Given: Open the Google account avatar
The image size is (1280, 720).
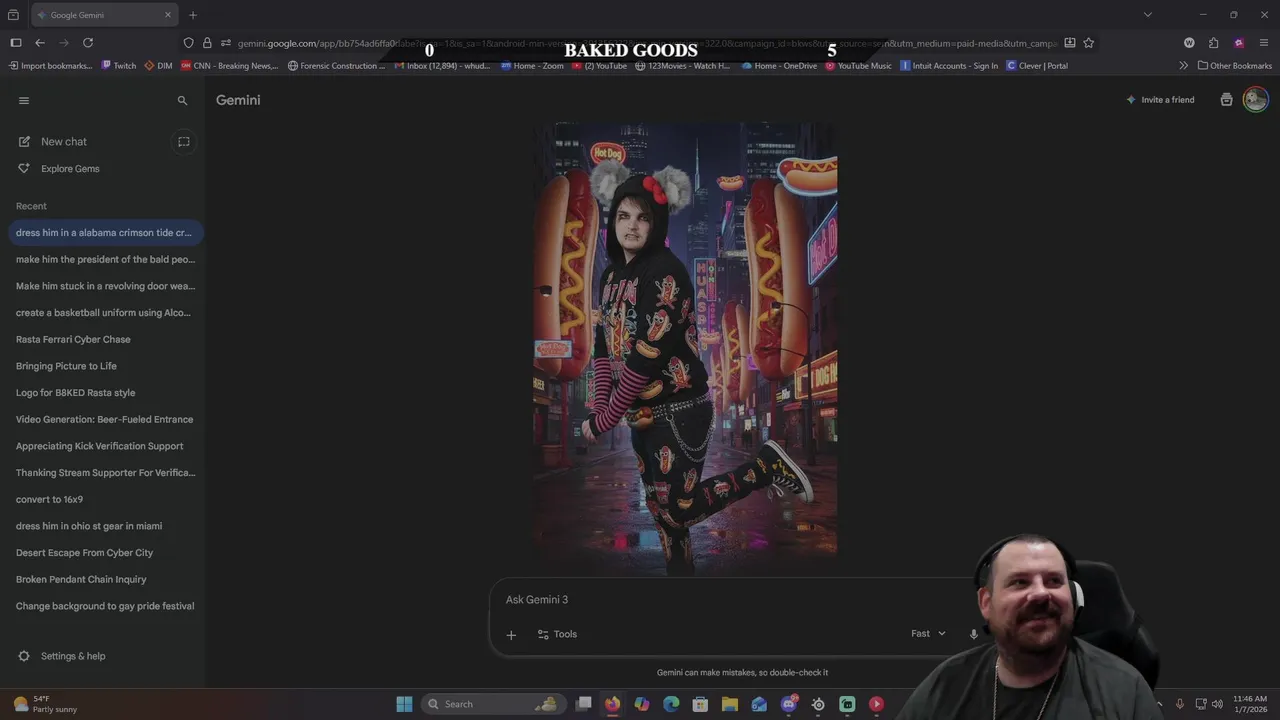Looking at the screenshot, I should pos(1256,99).
